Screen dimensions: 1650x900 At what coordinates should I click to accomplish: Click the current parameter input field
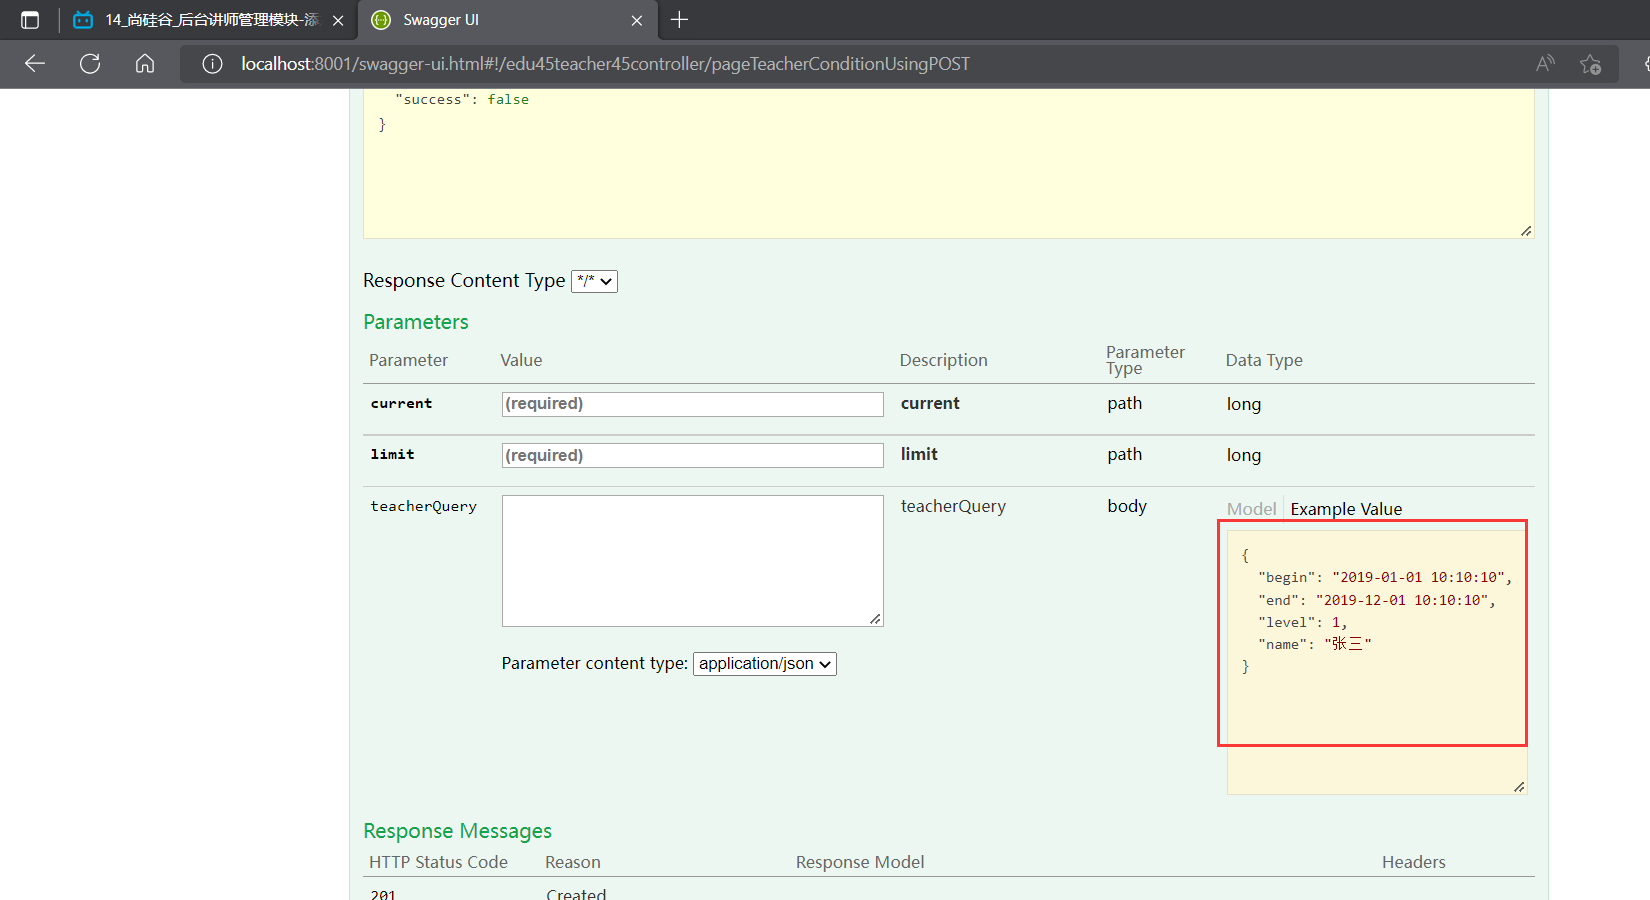(x=692, y=404)
